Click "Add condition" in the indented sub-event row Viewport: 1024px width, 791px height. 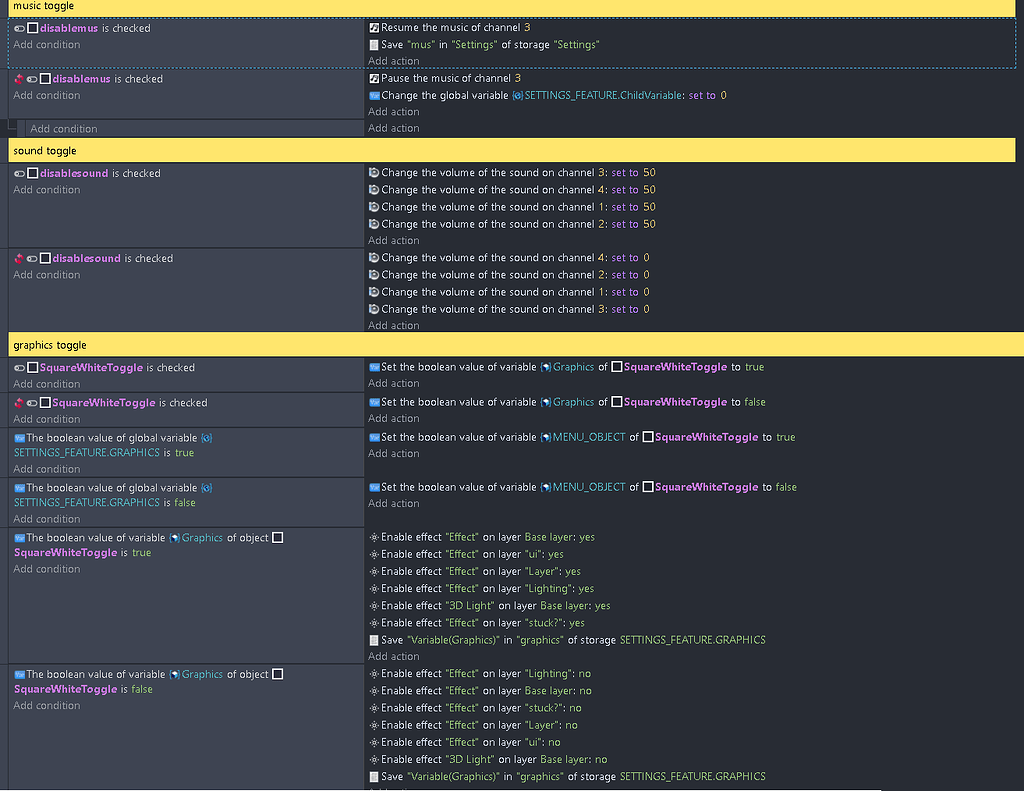coord(64,129)
